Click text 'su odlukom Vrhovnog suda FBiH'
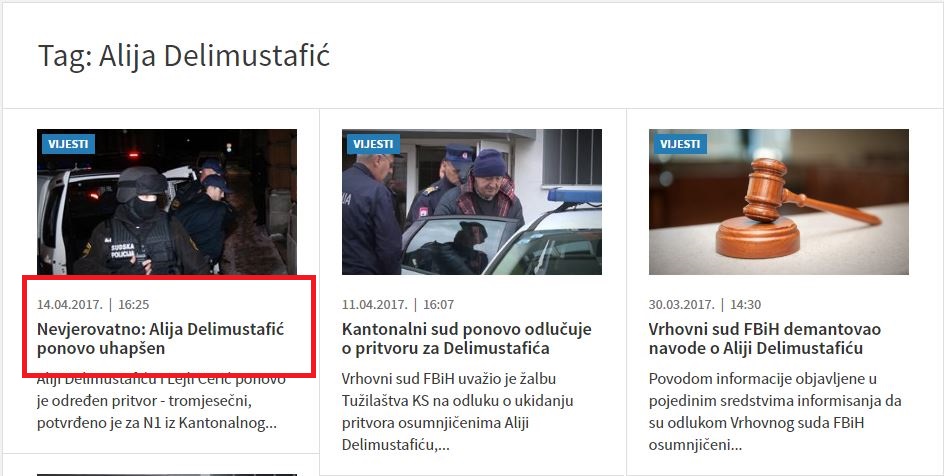 pos(757,423)
